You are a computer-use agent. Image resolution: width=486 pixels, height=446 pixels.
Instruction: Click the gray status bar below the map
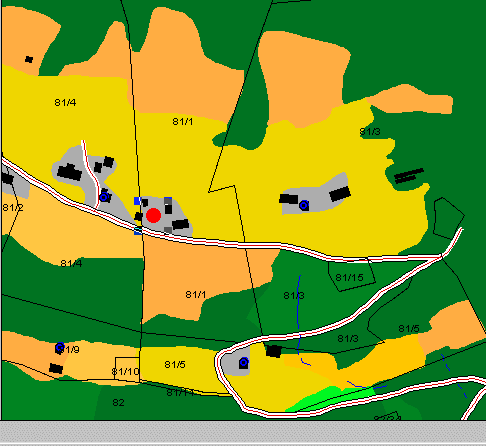click(243, 433)
